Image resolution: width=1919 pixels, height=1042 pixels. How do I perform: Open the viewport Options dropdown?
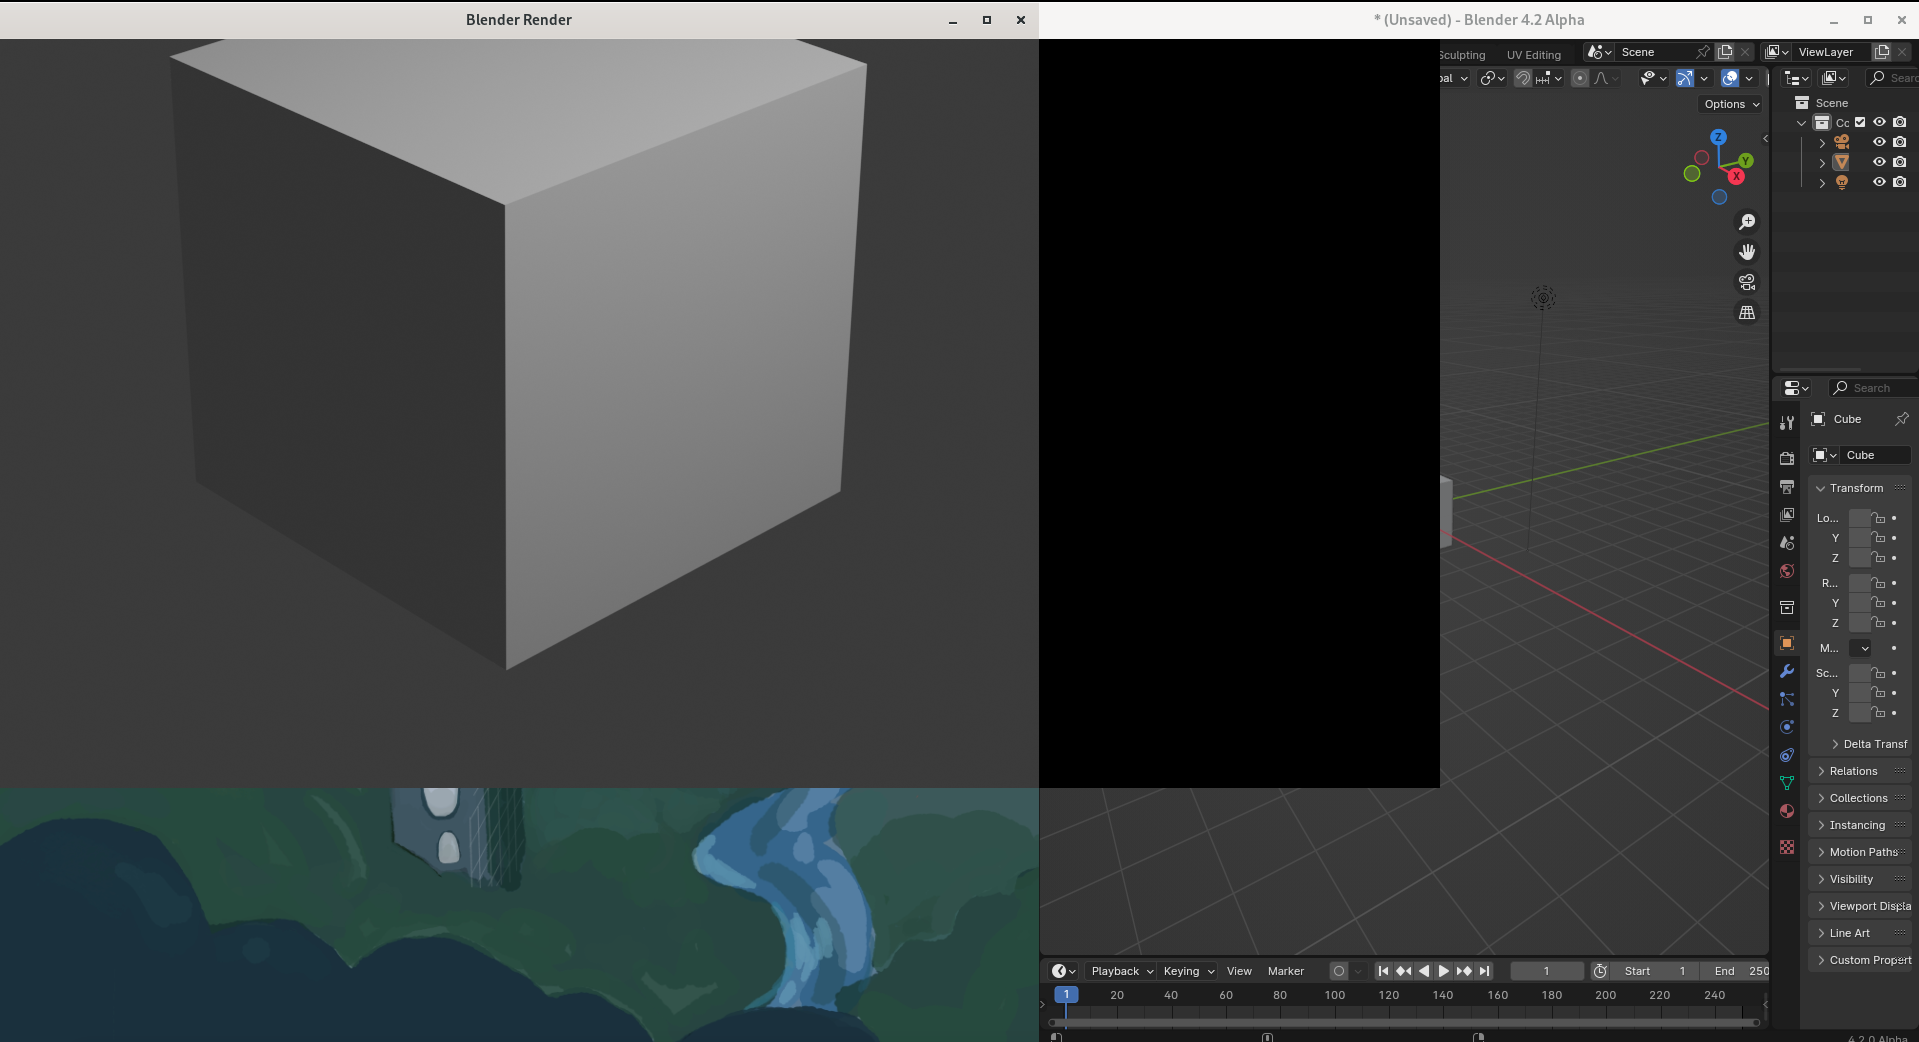[x=1732, y=104]
